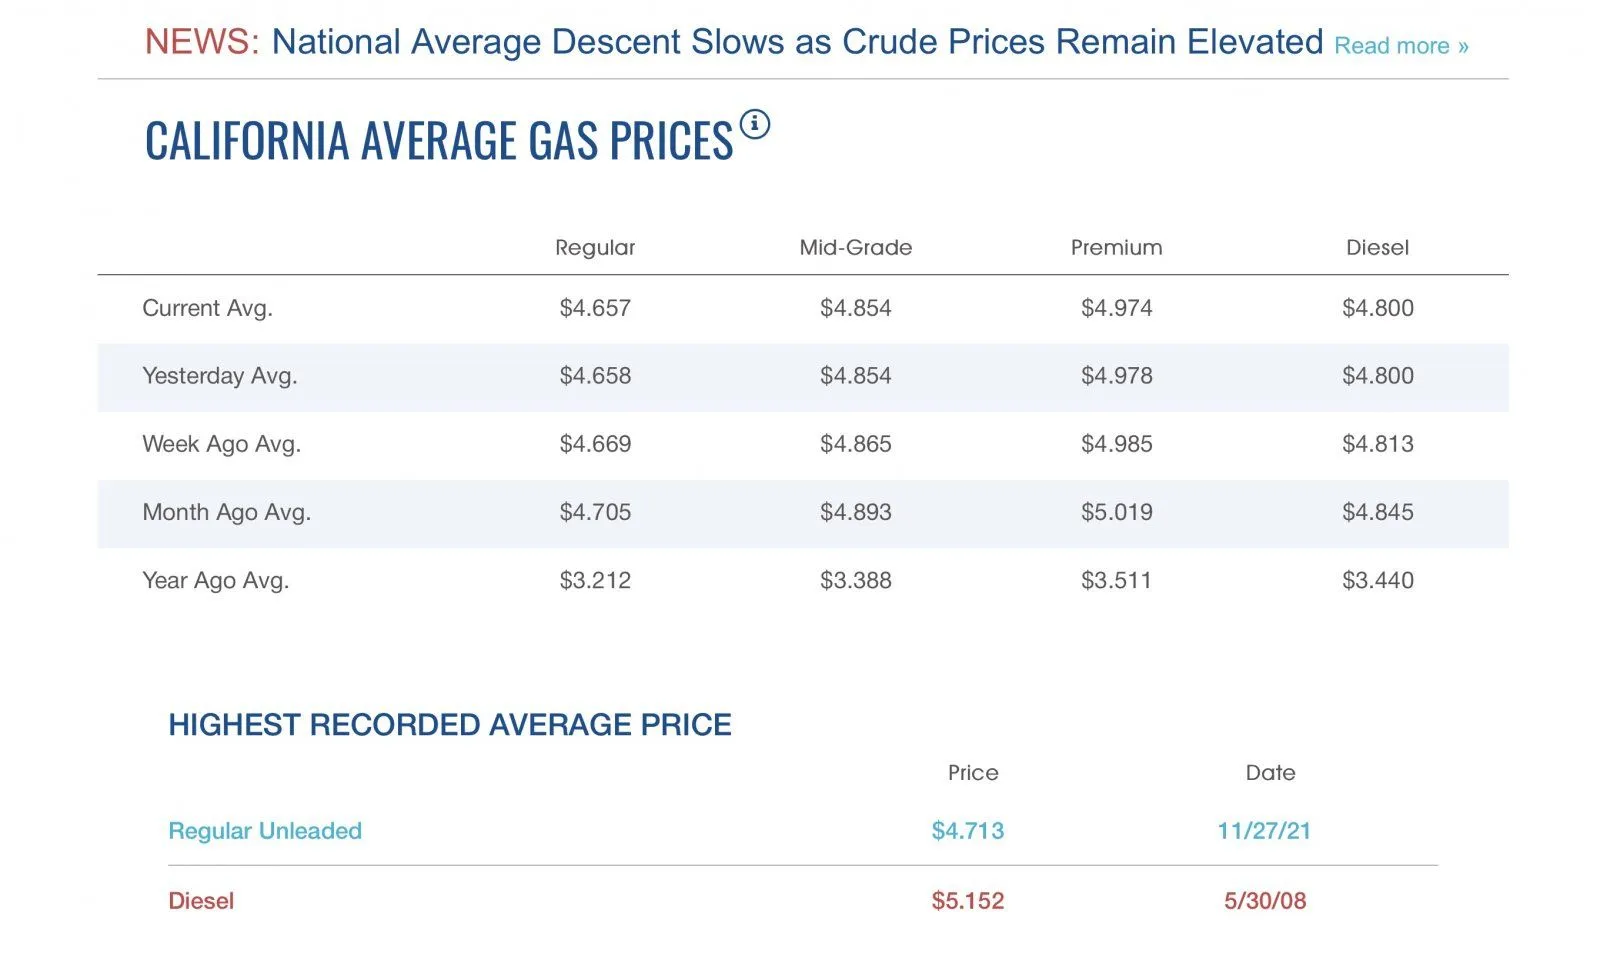Select the current Premium price $4.974
1600x957 pixels.
(1116, 308)
